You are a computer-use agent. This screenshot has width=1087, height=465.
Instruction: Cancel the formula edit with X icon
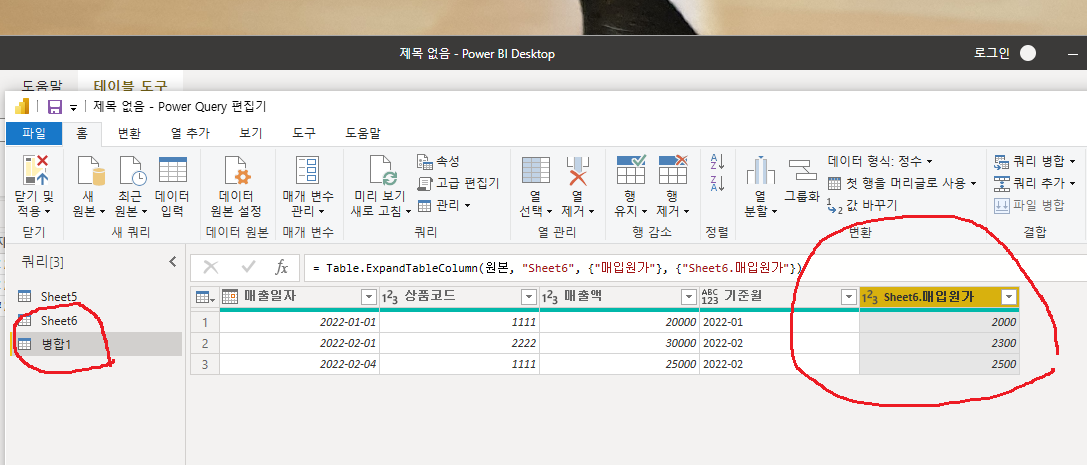tap(211, 267)
